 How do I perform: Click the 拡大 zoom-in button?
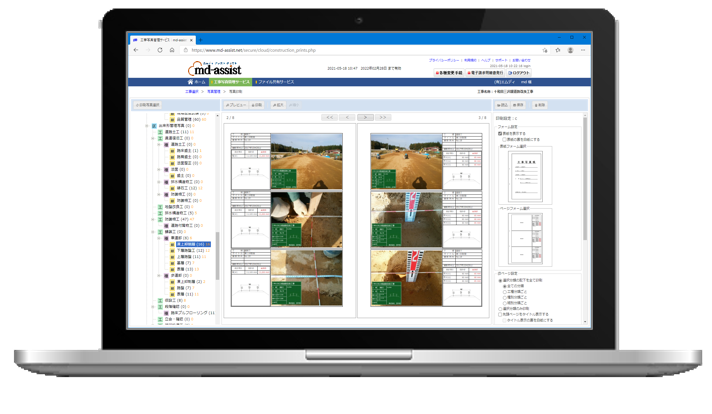click(x=277, y=104)
